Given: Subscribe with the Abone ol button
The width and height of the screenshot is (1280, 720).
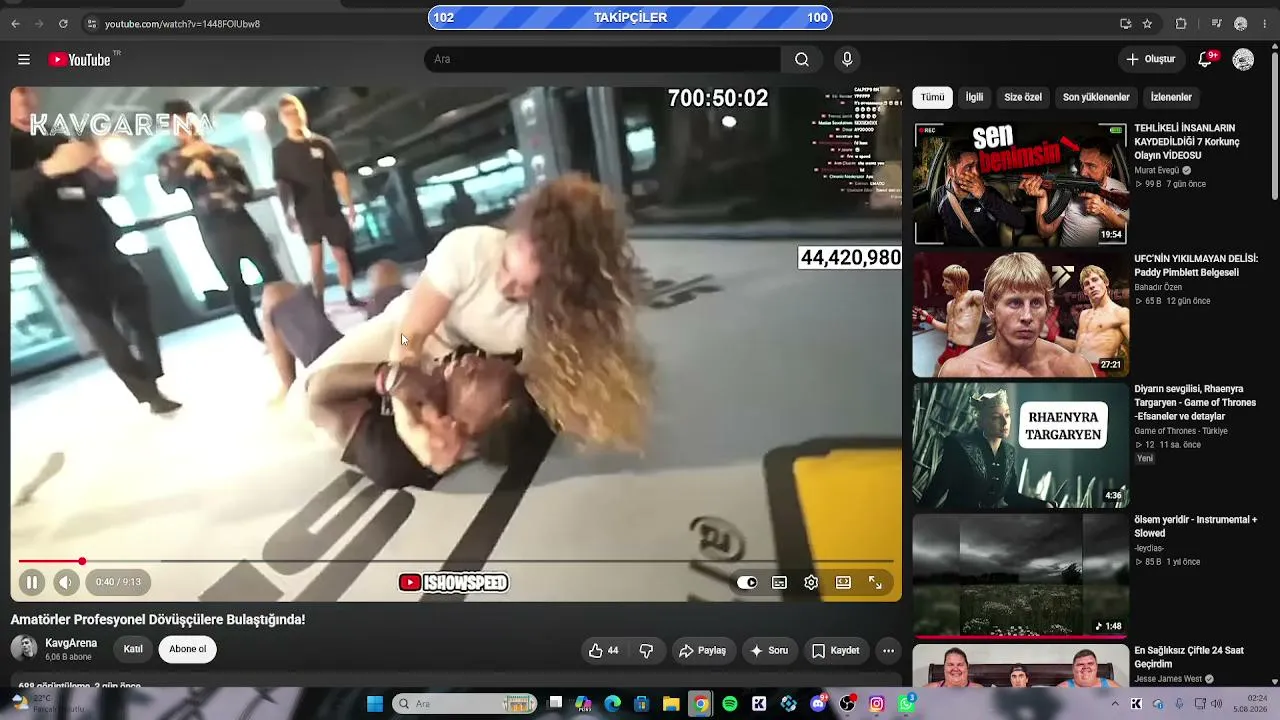Looking at the screenshot, I should 187,649.
